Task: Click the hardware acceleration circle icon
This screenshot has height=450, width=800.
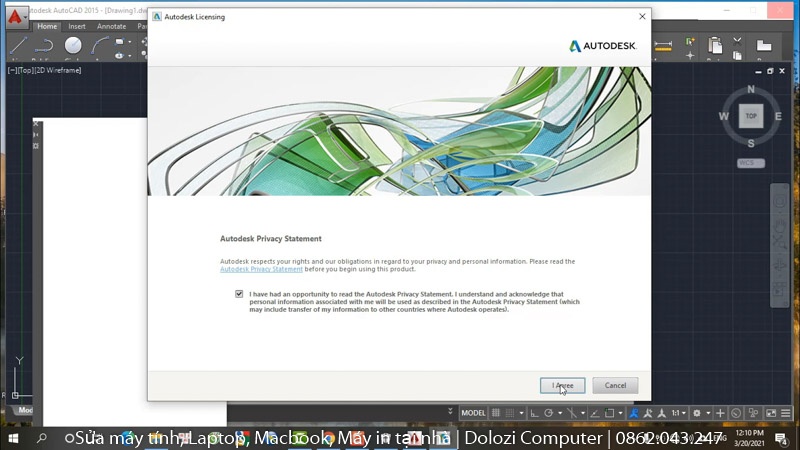Action: click(736, 413)
